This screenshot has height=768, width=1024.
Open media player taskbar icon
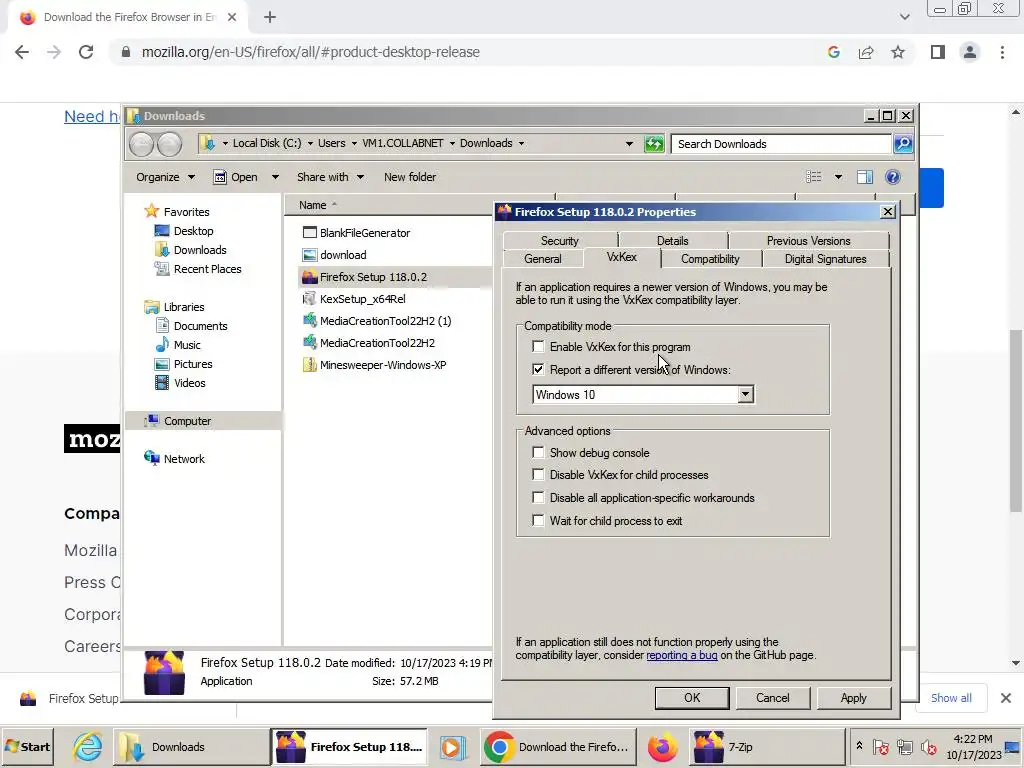click(x=453, y=747)
